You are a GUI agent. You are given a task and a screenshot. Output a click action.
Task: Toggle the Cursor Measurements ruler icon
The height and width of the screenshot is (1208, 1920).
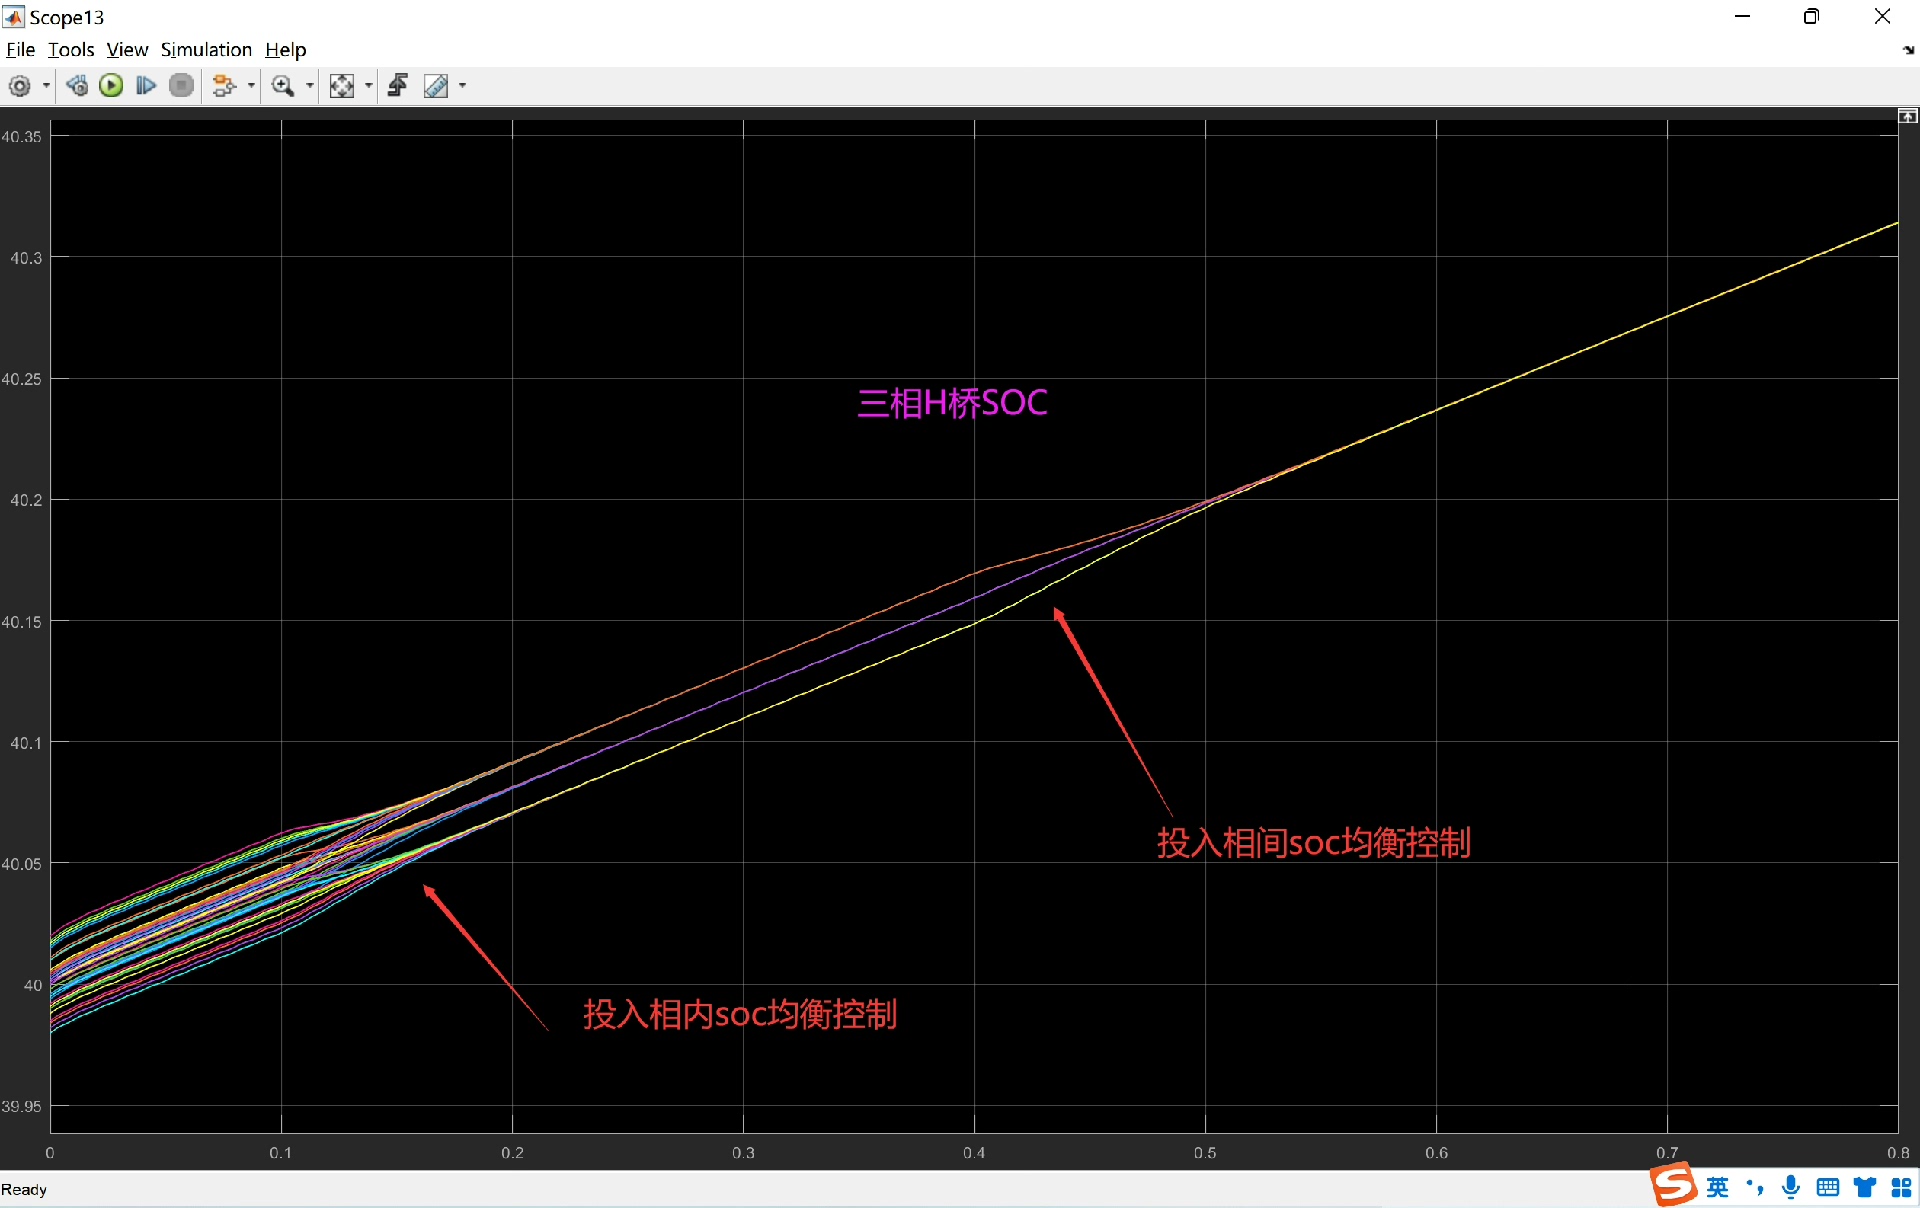click(x=436, y=86)
